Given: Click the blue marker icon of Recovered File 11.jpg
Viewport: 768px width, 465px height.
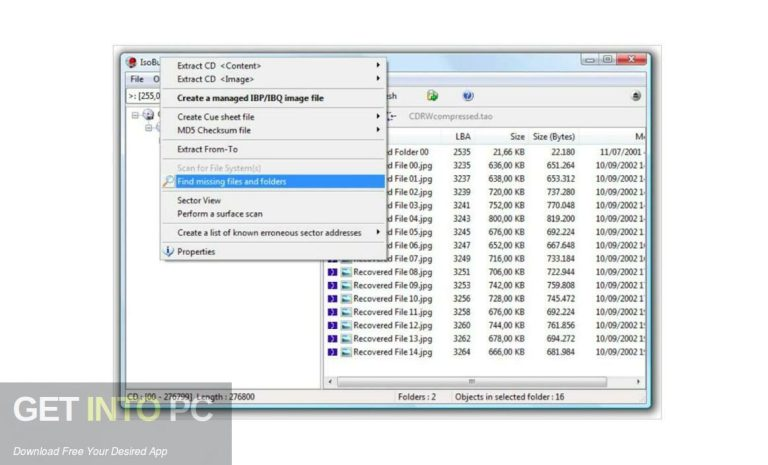Looking at the screenshot, I should coord(333,312).
